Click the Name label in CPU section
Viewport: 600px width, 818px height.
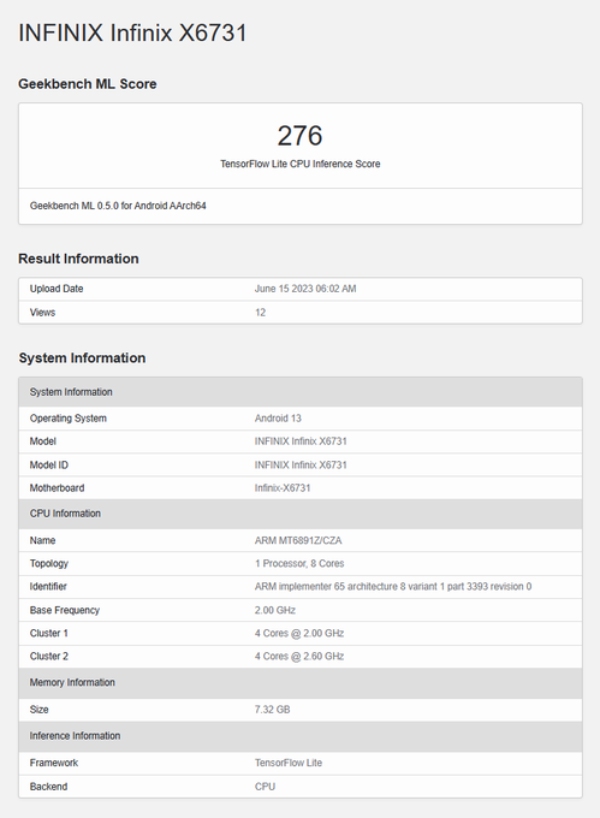coord(42,540)
